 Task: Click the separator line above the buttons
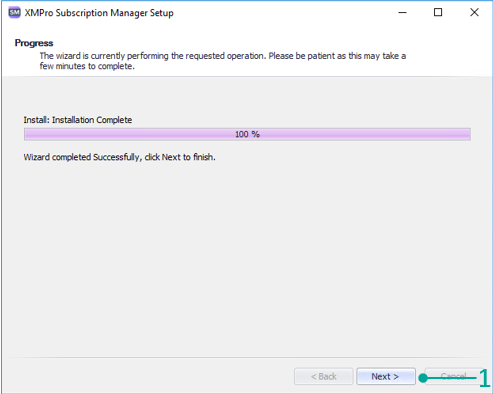pos(247,358)
